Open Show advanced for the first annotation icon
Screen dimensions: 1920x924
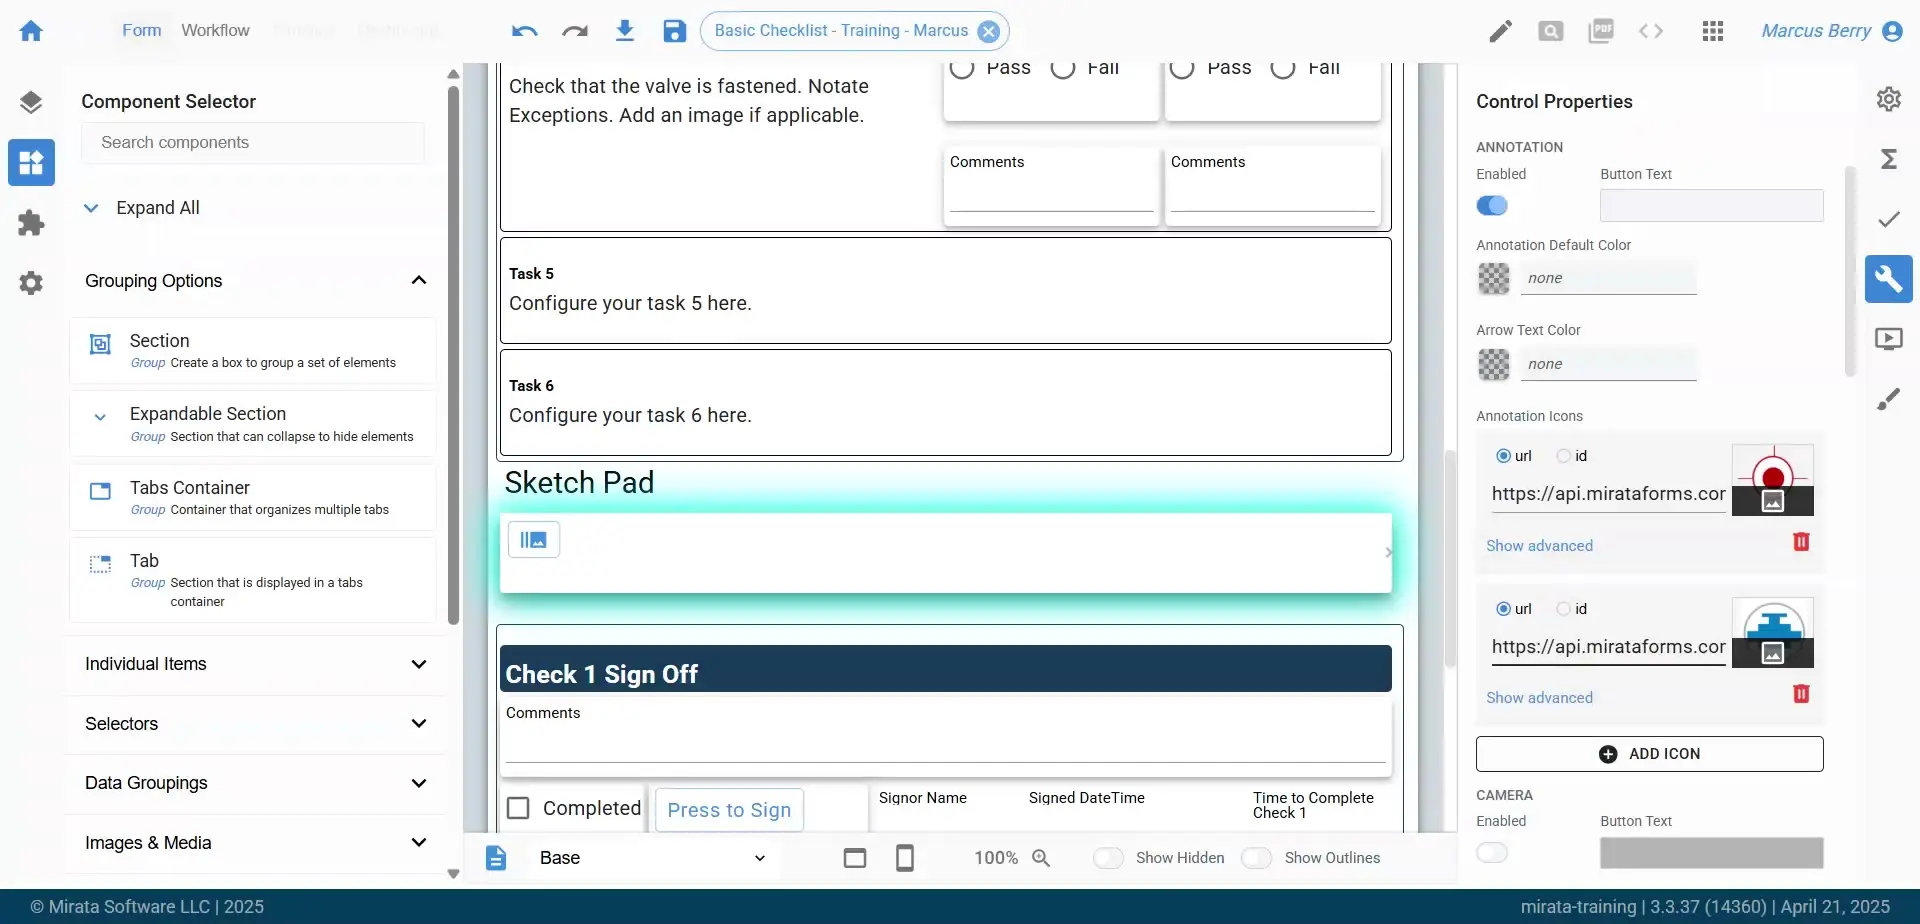pyautogui.click(x=1539, y=545)
